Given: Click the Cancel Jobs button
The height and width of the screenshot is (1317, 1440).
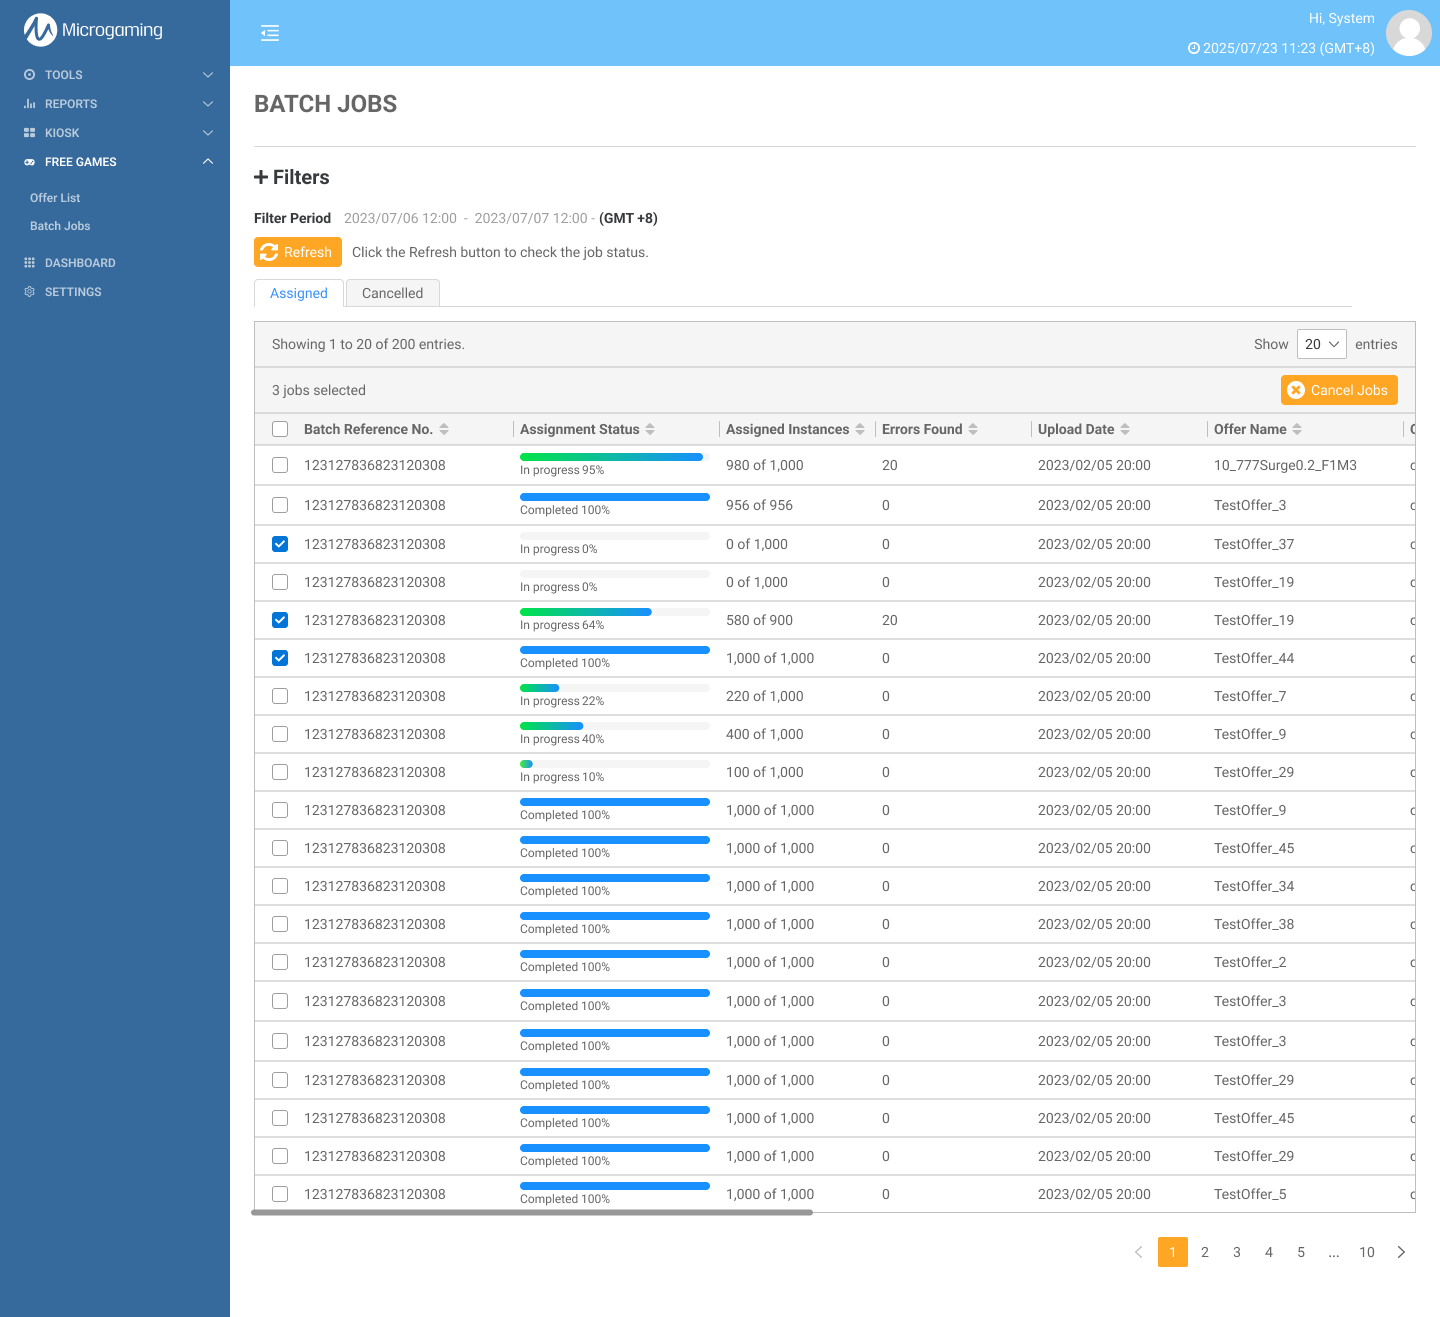Looking at the screenshot, I should (1338, 390).
